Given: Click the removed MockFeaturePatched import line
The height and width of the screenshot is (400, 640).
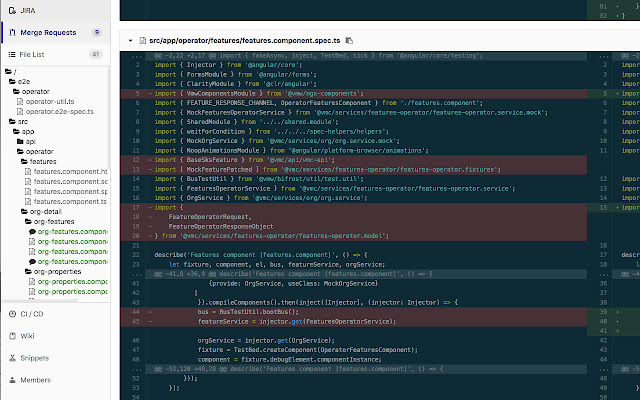Looking at the screenshot, I should click(x=327, y=169).
